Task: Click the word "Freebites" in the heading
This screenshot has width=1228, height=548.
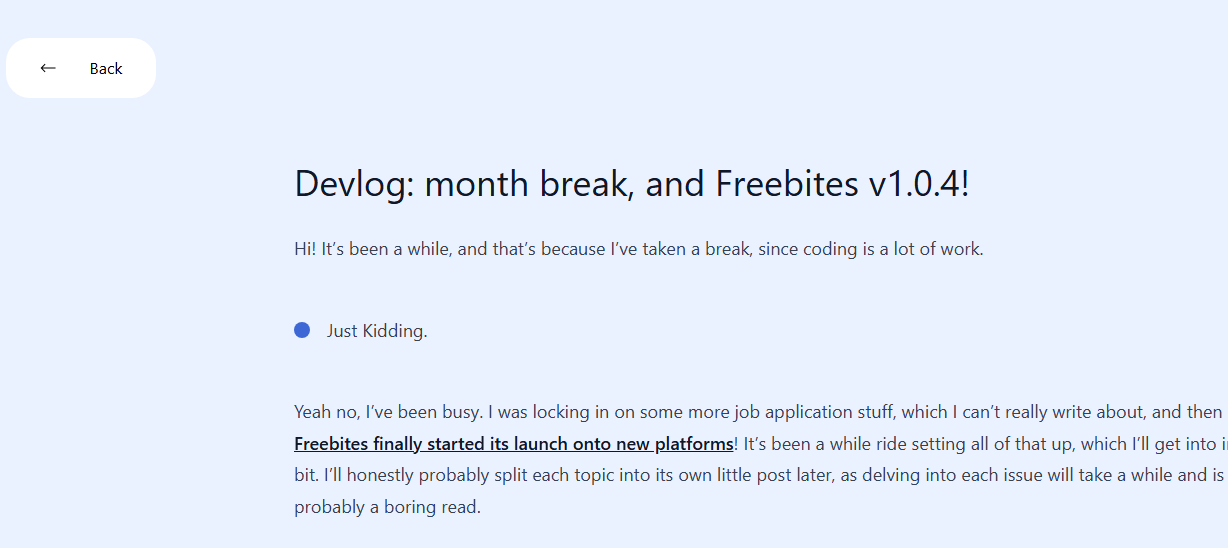Action: pos(787,184)
